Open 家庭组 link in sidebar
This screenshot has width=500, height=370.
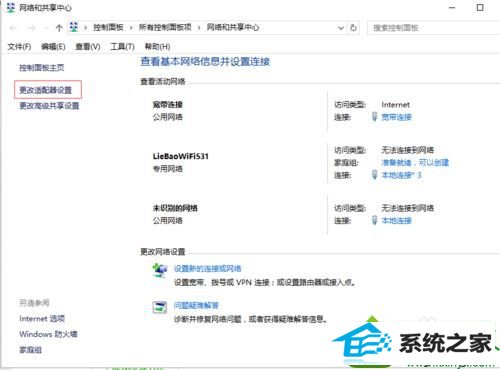click(30, 350)
